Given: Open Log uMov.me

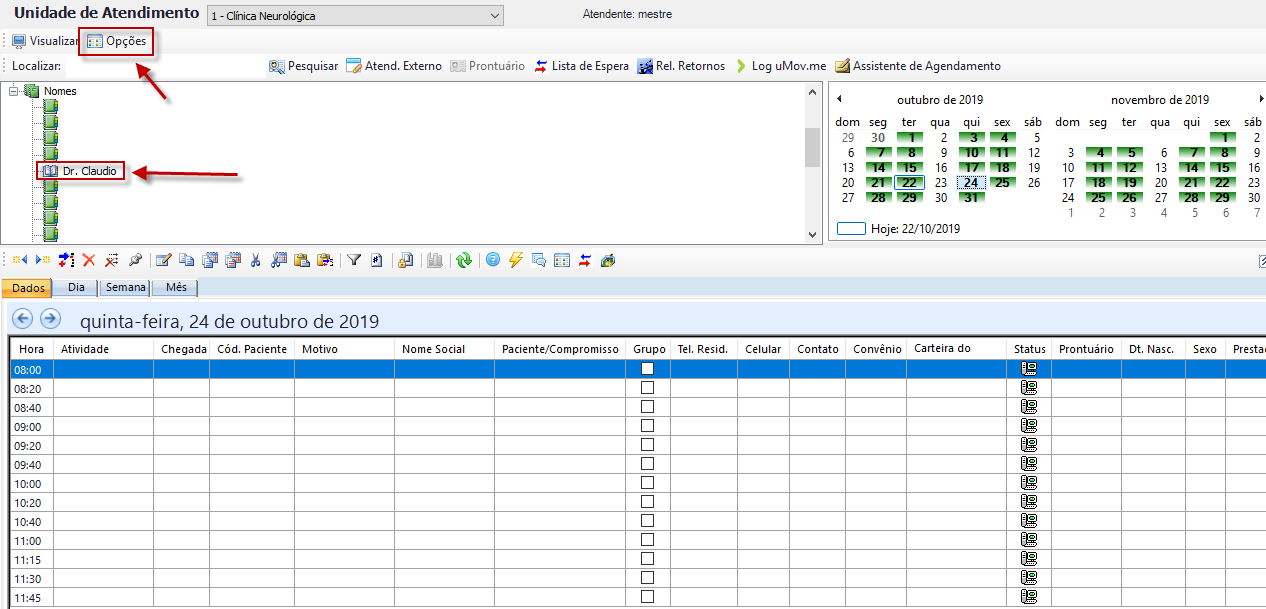Looking at the screenshot, I should tap(780, 66).
